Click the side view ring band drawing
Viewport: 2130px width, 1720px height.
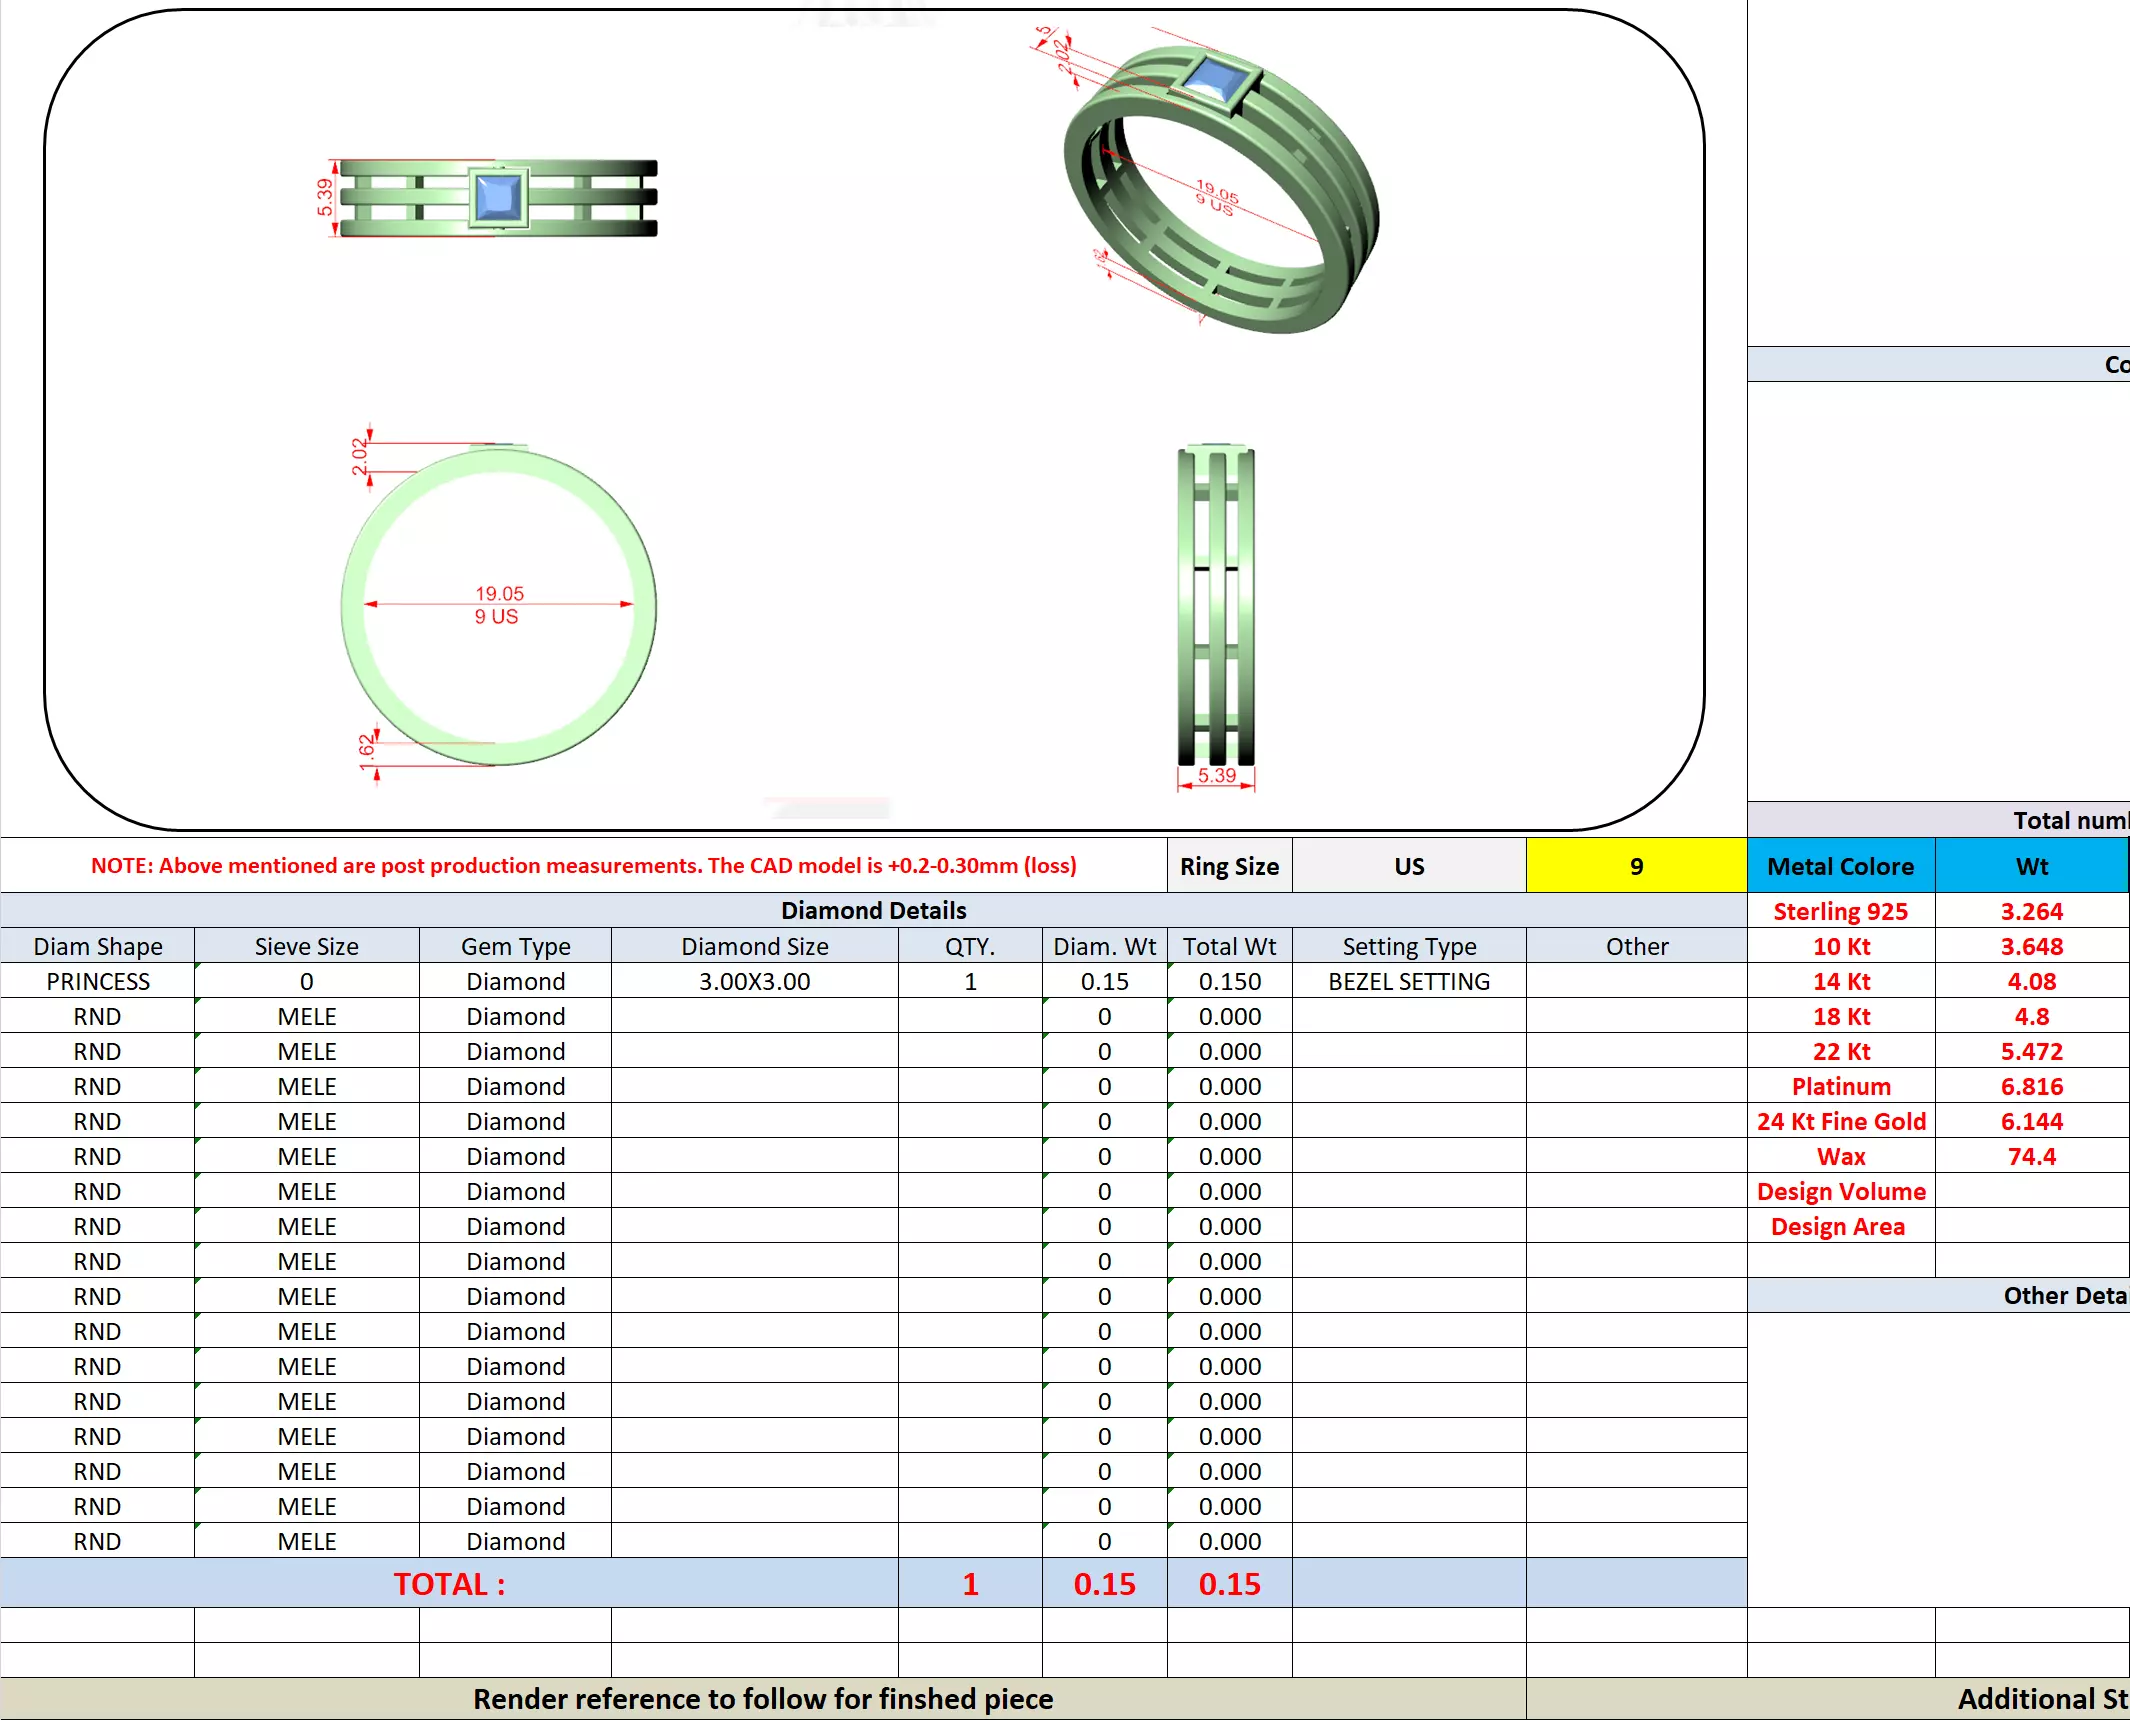point(1216,606)
